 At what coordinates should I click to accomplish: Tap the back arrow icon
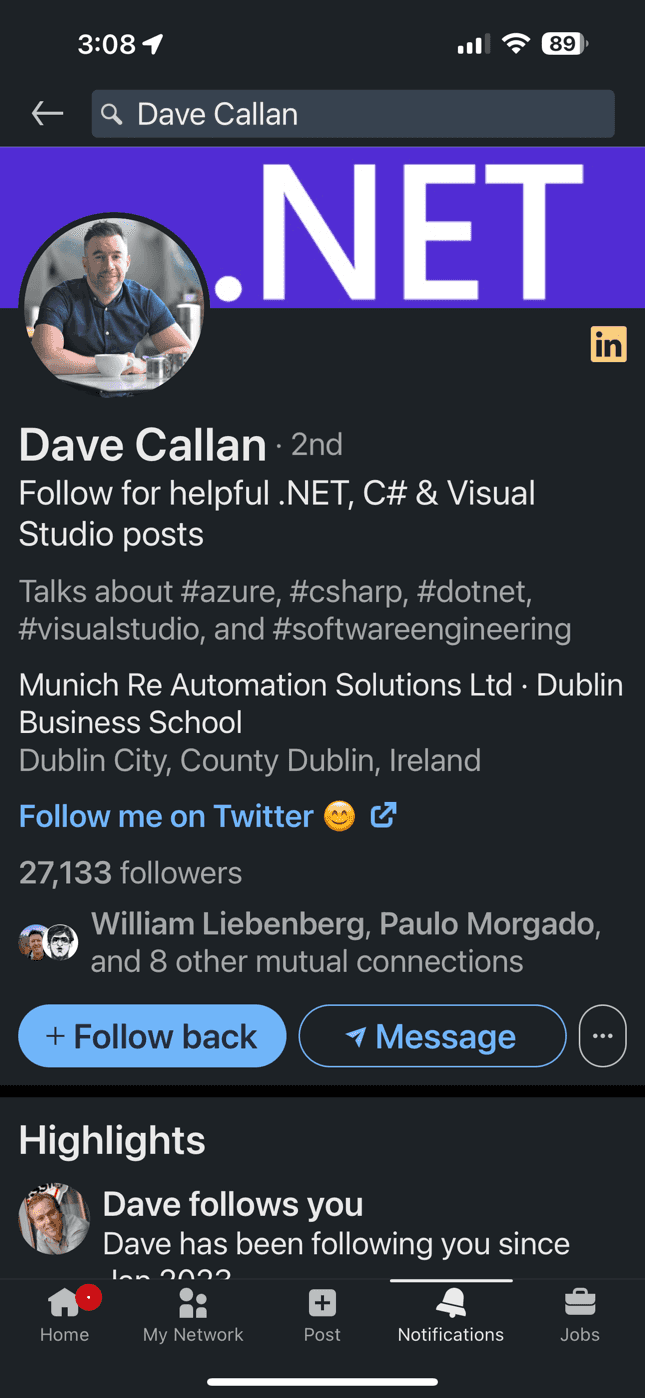click(x=47, y=114)
